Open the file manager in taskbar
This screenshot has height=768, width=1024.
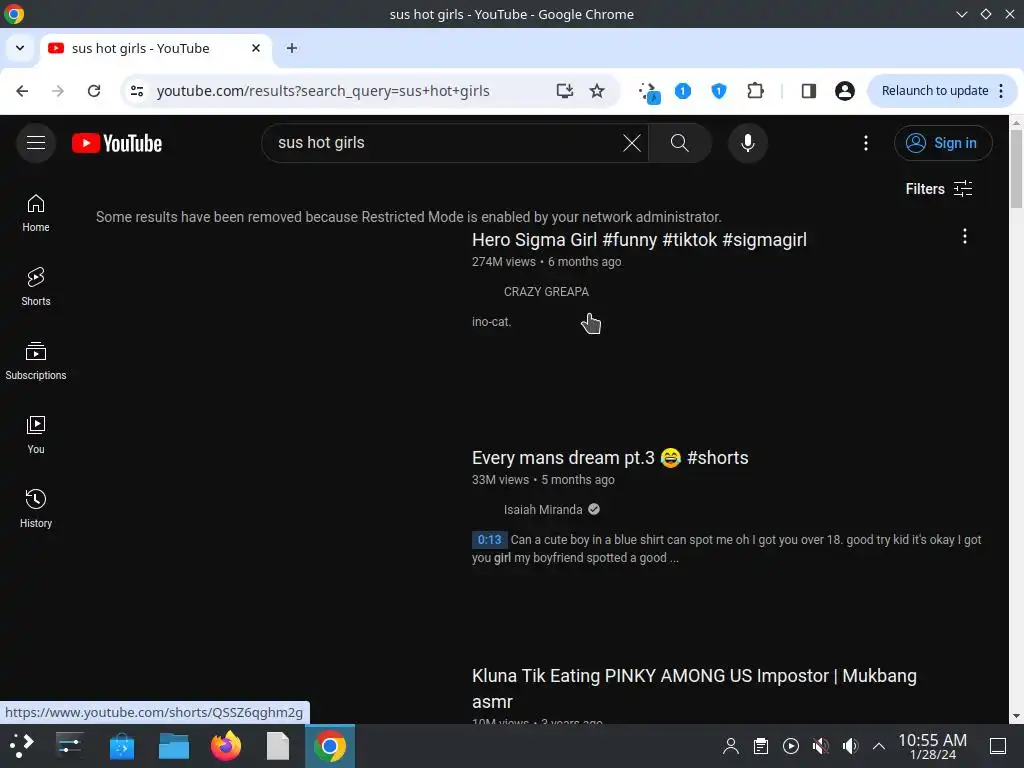coord(174,746)
